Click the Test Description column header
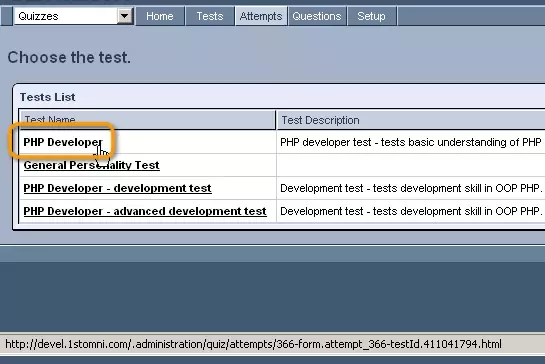This screenshot has width=545, height=364. (x=411, y=120)
